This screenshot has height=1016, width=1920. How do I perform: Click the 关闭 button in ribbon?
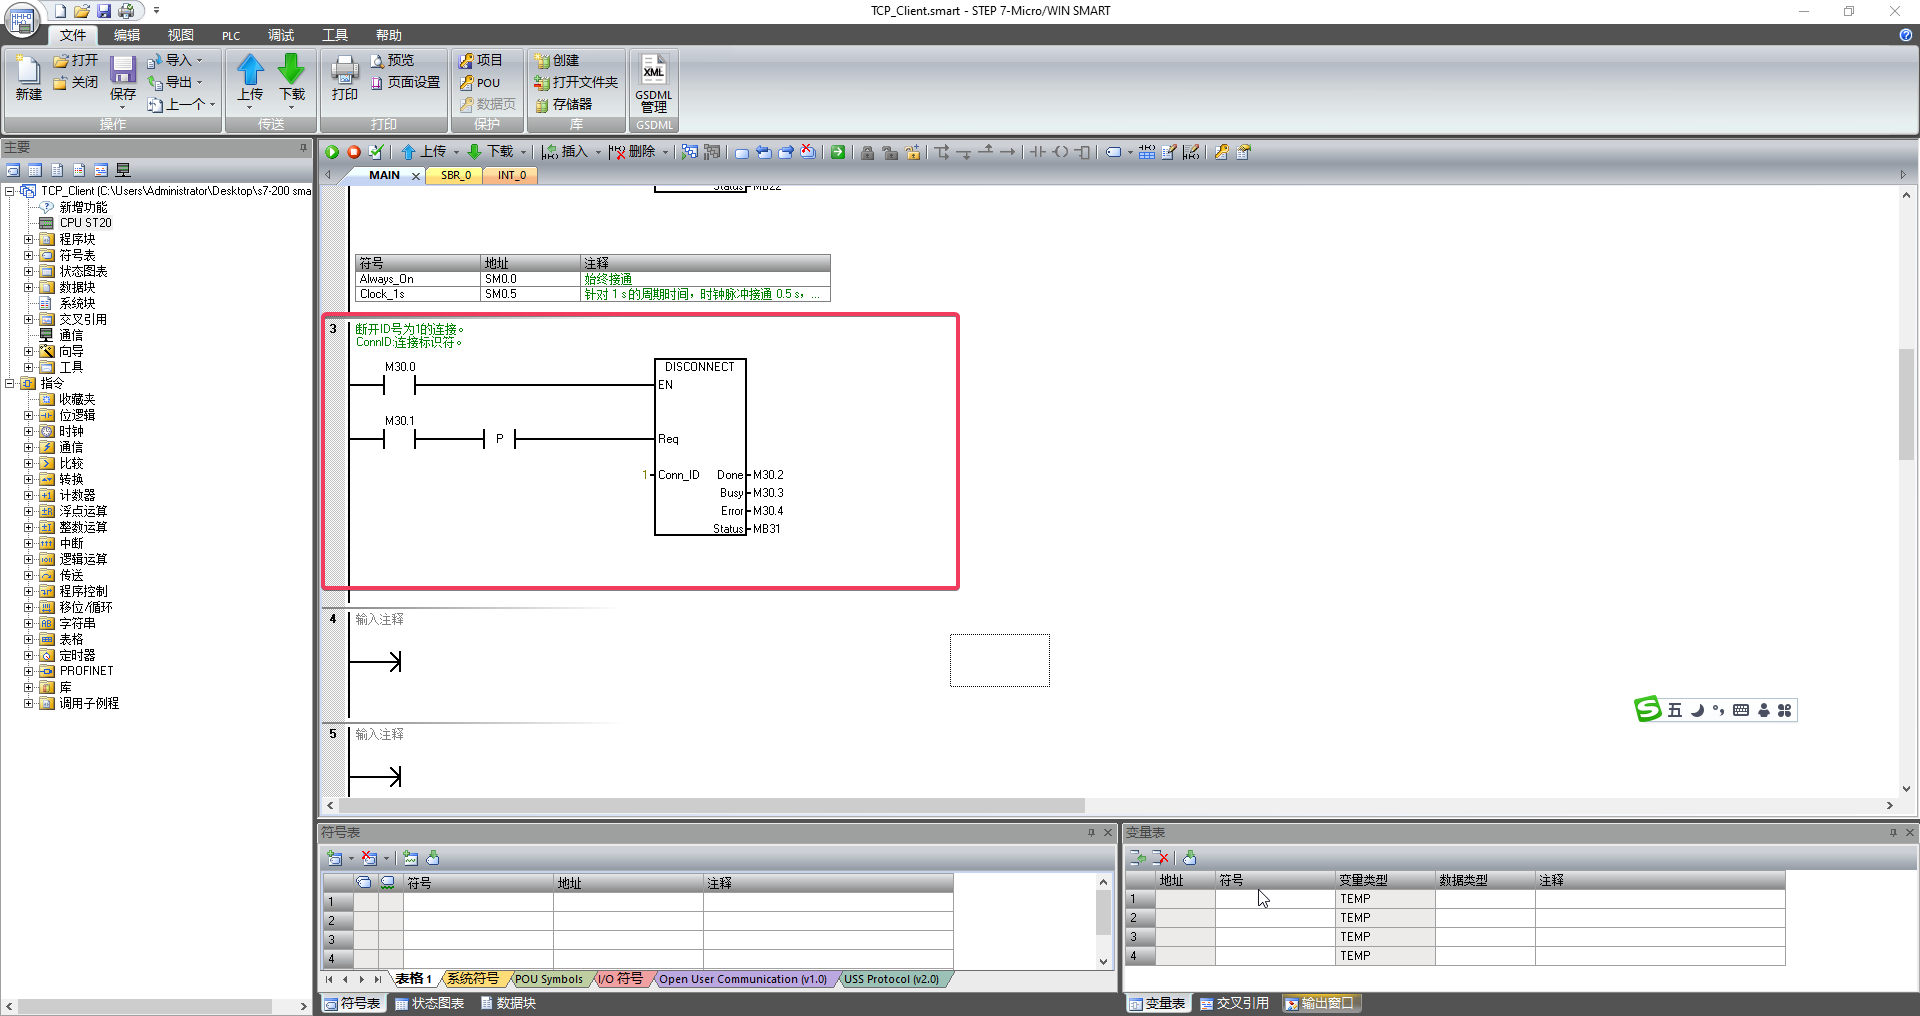pyautogui.click(x=76, y=82)
